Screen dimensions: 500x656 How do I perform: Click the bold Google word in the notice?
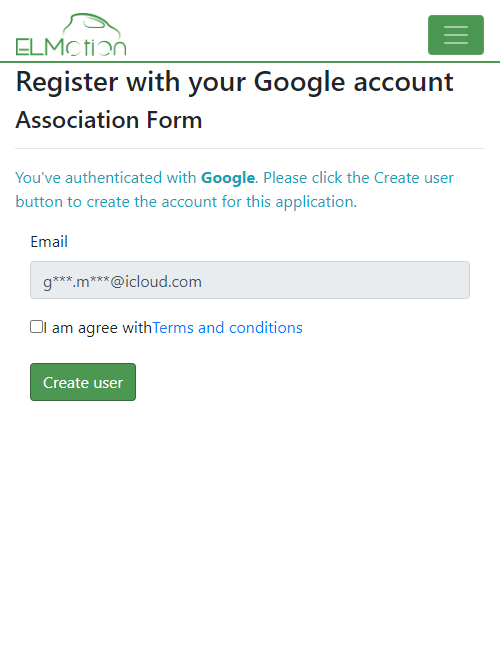(x=228, y=178)
